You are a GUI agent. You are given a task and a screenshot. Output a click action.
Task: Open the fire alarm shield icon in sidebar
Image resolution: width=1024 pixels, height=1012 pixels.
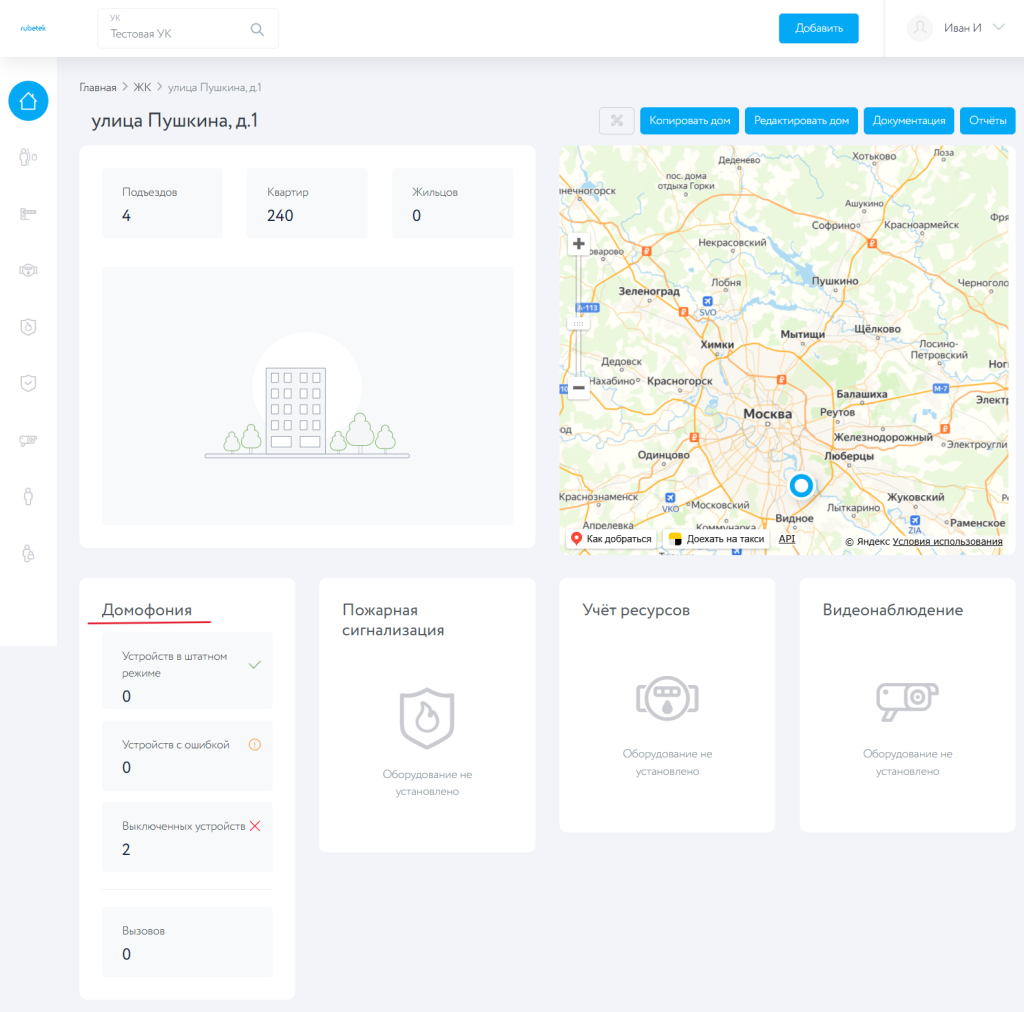[x=28, y=327]
